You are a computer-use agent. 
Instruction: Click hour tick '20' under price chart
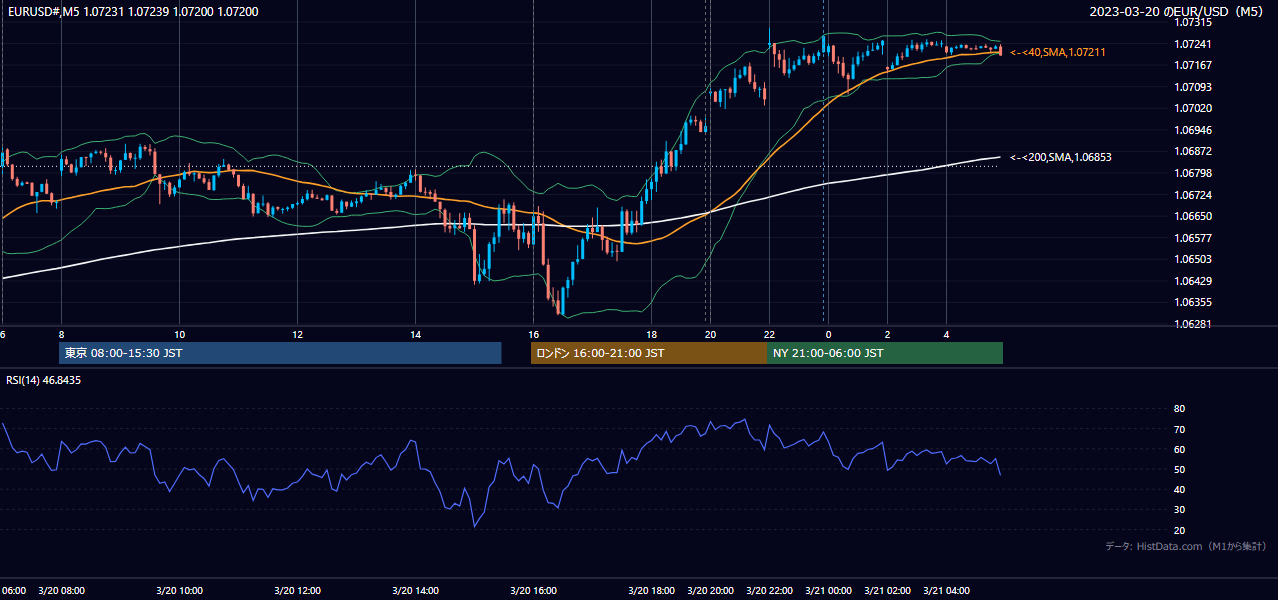click(x=710, y=334)
